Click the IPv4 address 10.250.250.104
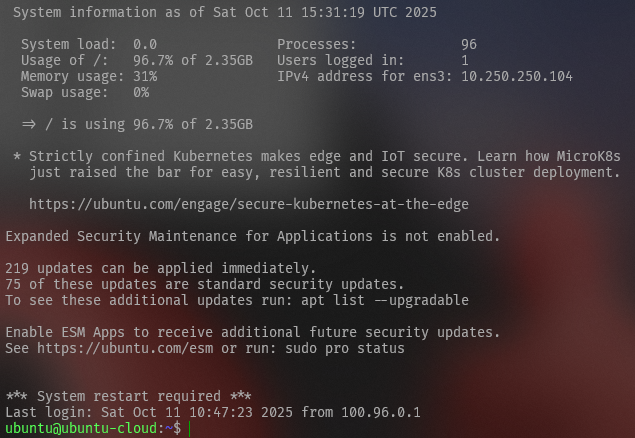635x438 pixels. tap(517, 77)
